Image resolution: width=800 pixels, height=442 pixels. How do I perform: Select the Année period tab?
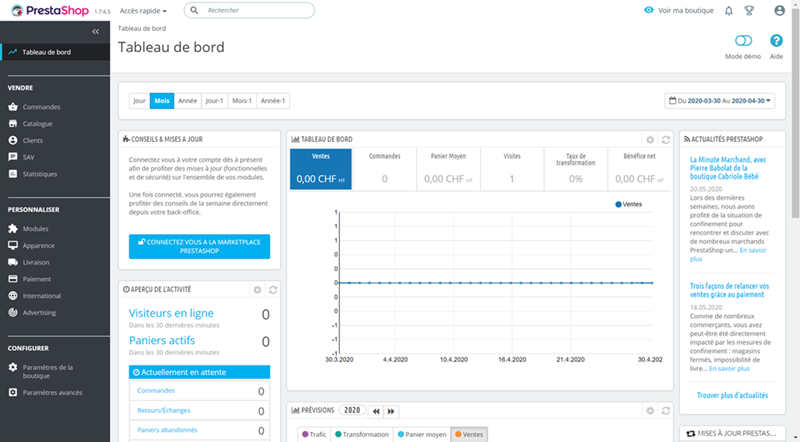pyautogui.click(x=188, y=101)
